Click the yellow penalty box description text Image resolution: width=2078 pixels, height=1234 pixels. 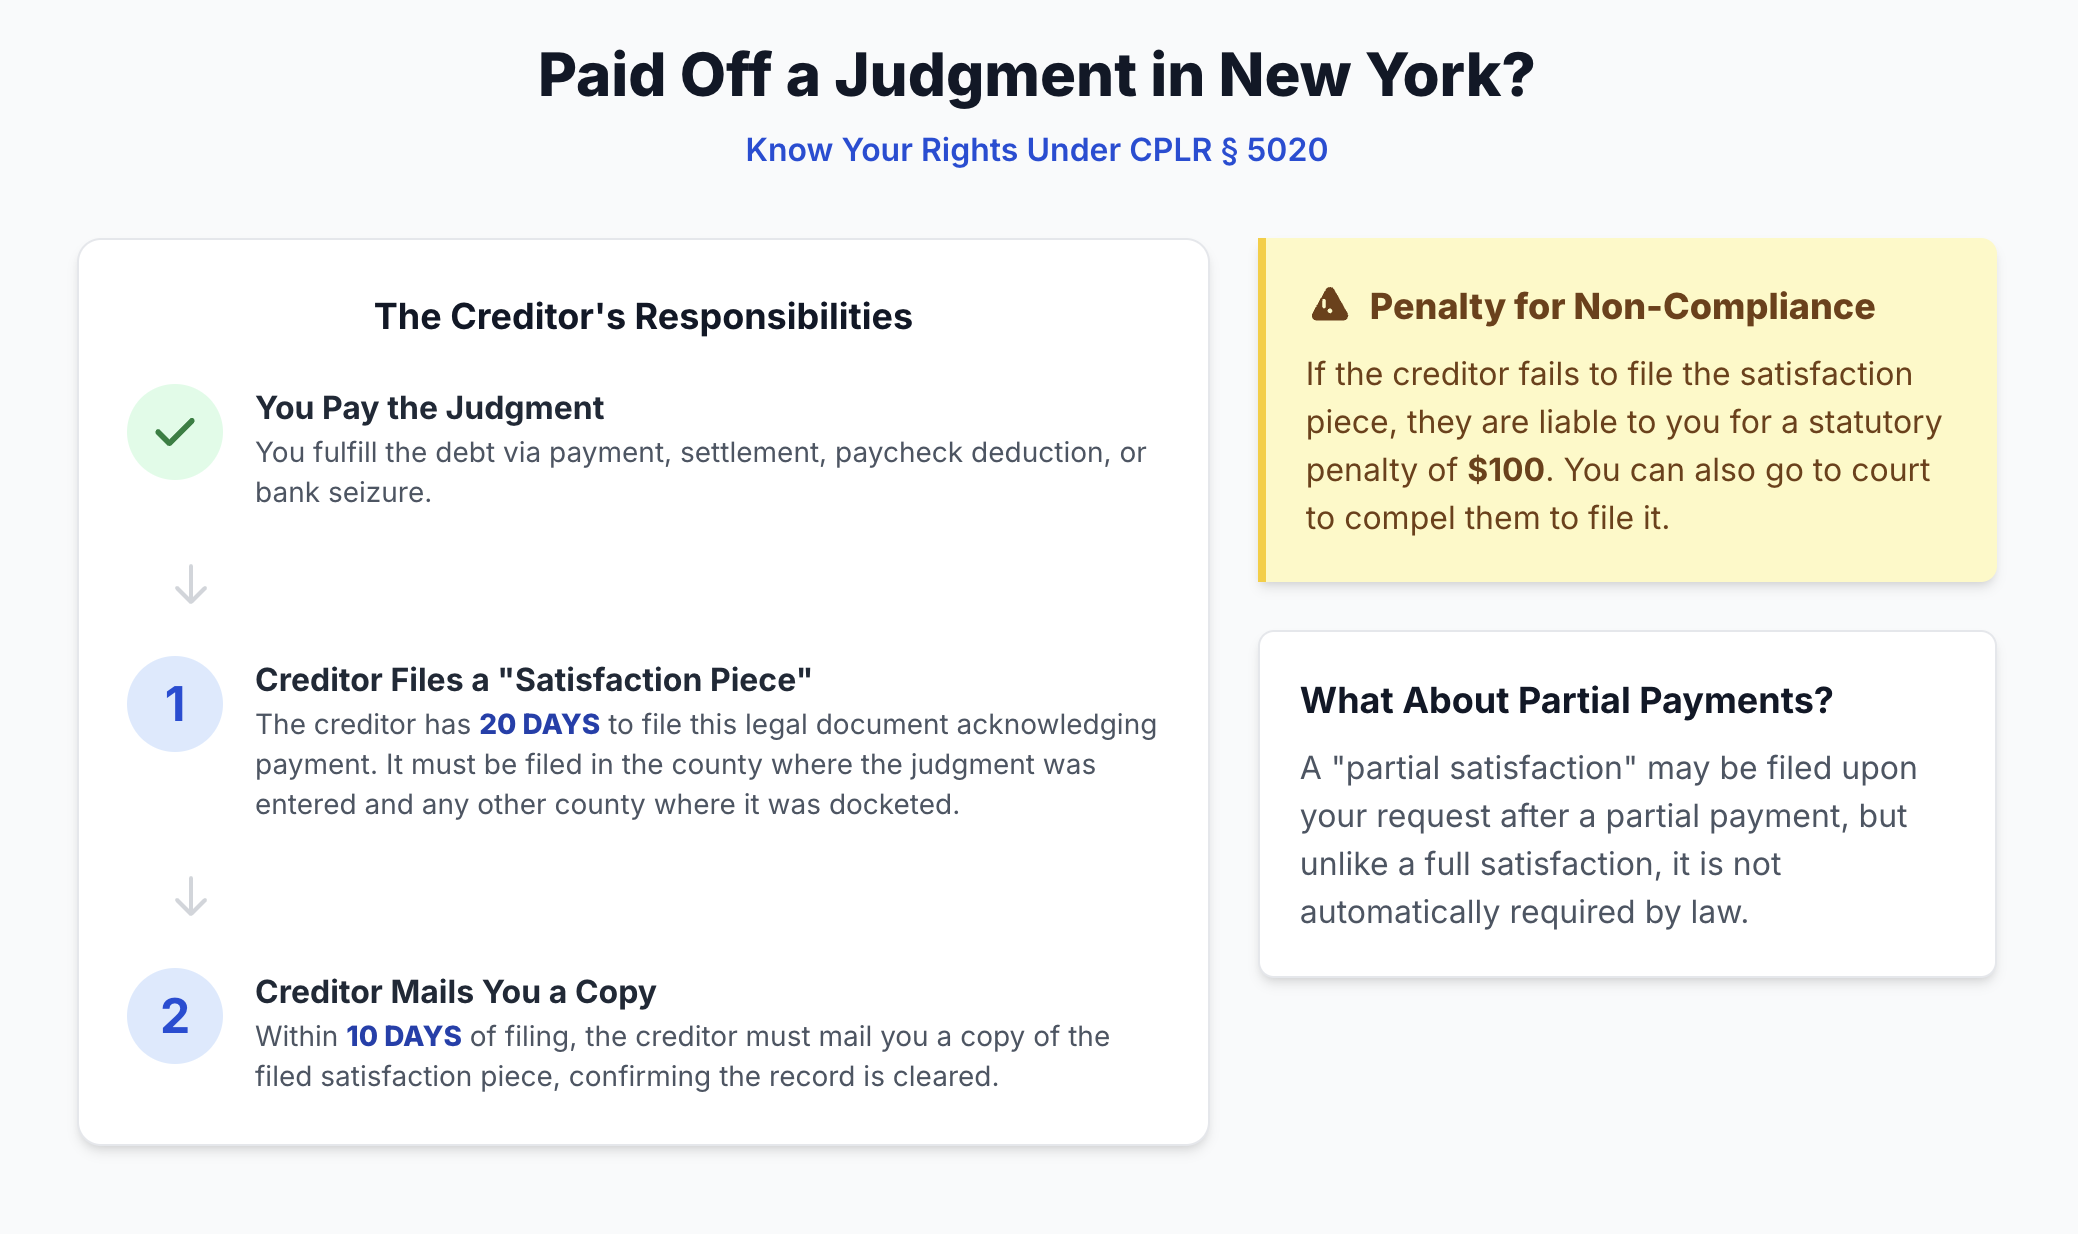point(1622,446)
